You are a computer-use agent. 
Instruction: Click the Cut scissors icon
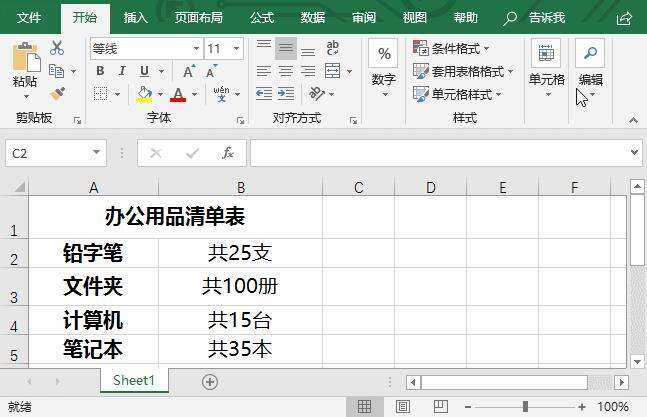coord(57,48)
